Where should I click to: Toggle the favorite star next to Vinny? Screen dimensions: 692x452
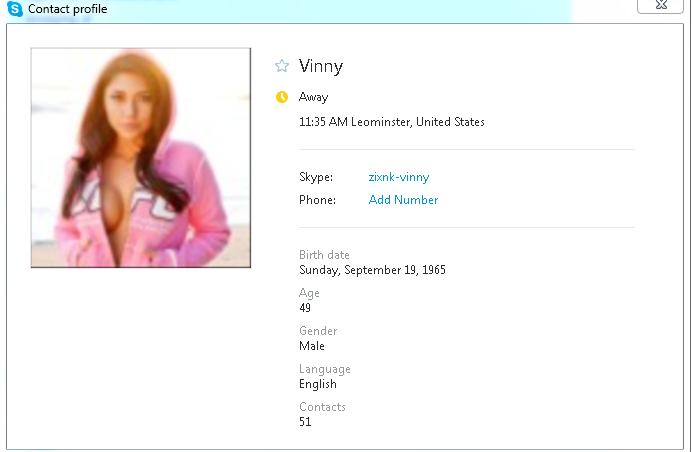pos(282,66)
